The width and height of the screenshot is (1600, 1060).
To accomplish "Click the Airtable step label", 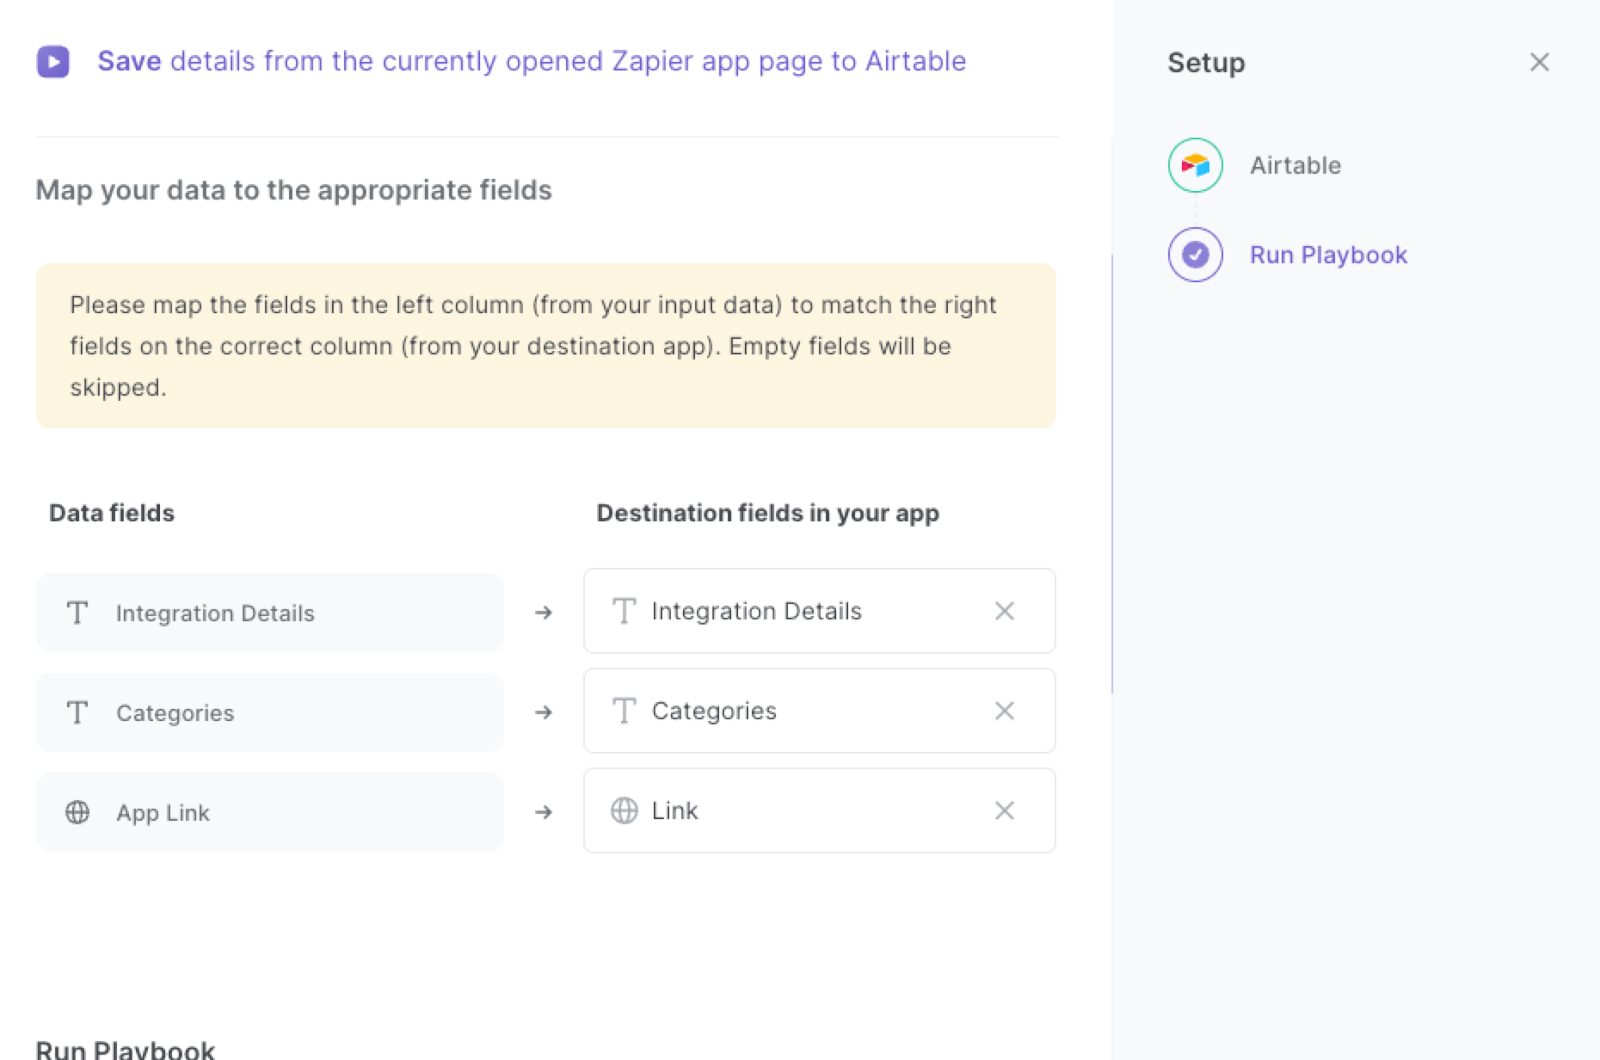I will tap(1295, 165).
